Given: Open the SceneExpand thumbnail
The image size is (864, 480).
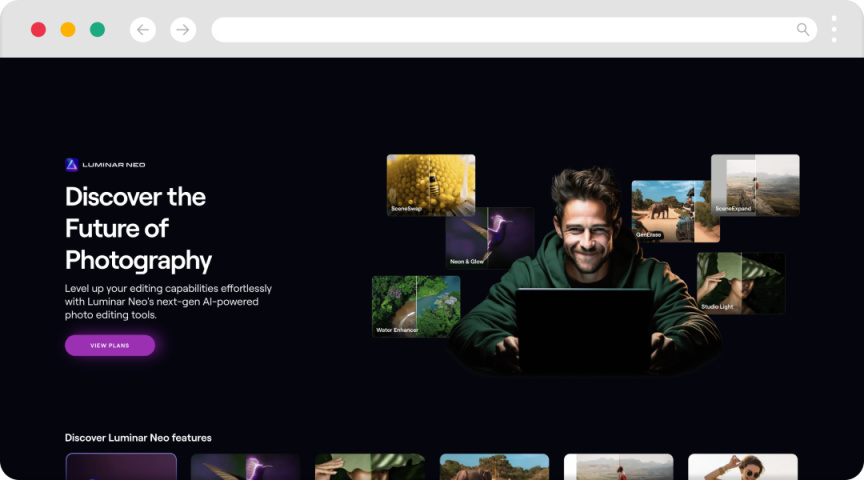Looking at the screenshot, I should (x=755, y=185).
